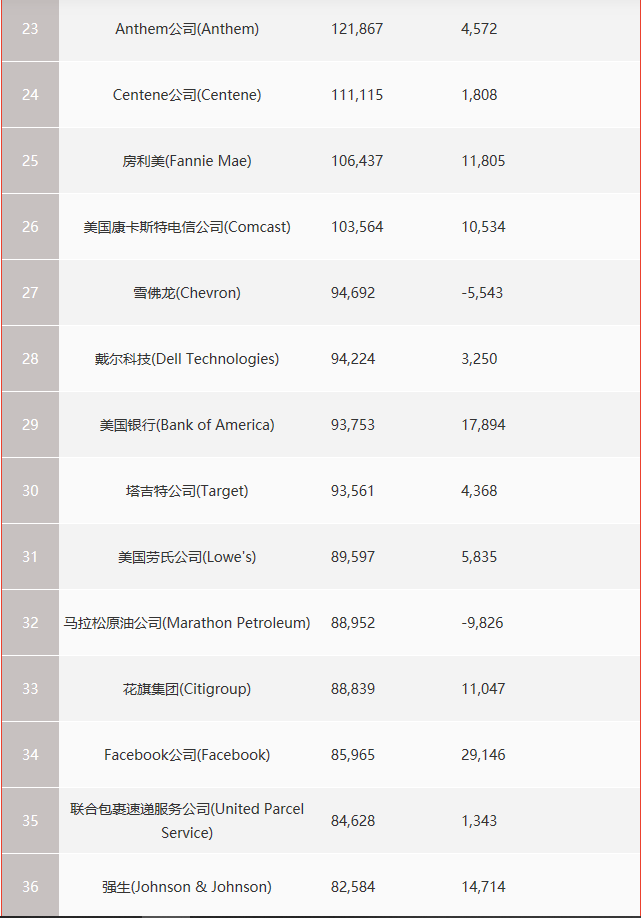Click Dell Technologies row name

(x=187, y=359)
